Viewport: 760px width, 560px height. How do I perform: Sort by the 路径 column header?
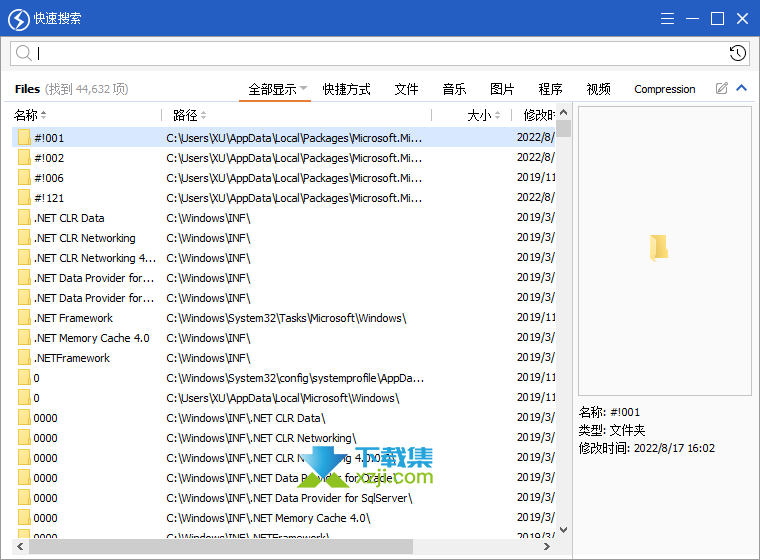pyautogui.click(x=186, y=115)
